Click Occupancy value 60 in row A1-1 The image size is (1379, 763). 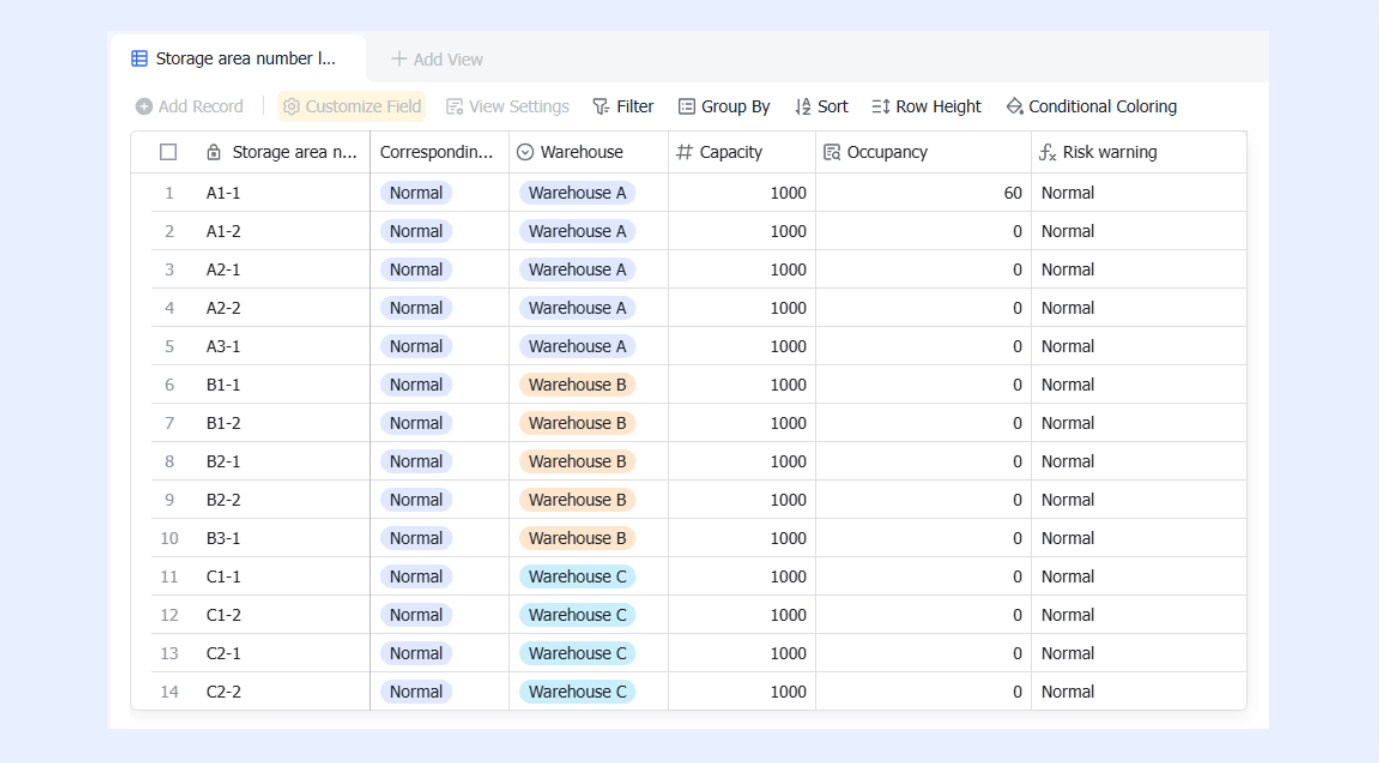point(1013,193)
